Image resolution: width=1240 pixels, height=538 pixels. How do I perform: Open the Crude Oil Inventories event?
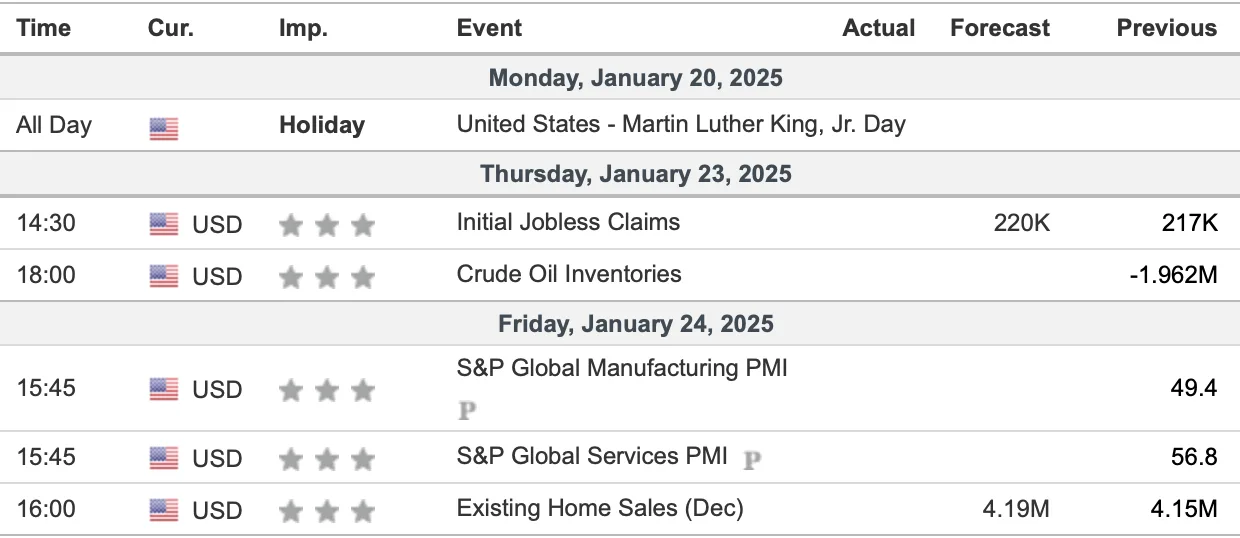569,274
